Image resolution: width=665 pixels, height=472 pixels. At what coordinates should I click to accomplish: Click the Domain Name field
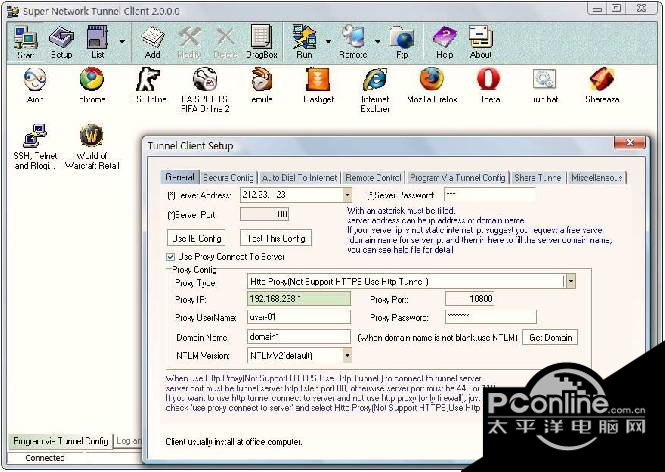click(x=299, y=337)
